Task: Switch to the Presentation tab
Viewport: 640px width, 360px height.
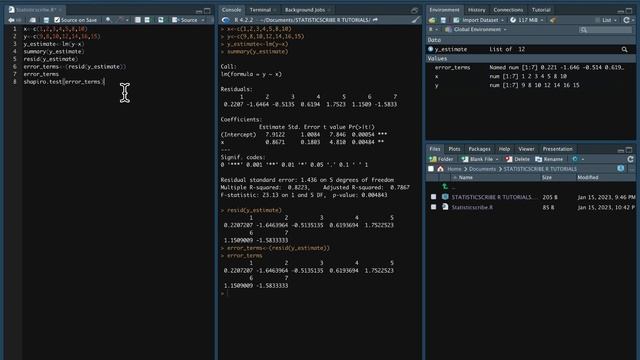Action: pos(557,149)
